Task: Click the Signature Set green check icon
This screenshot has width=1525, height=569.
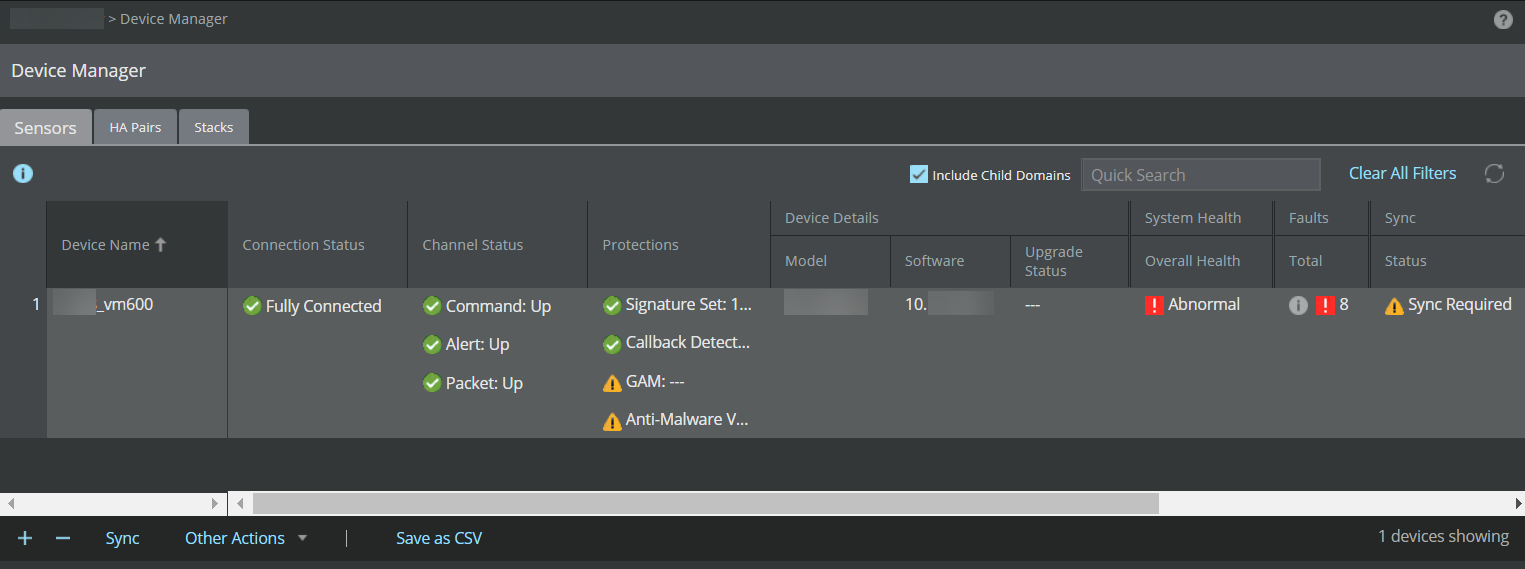Action: (x=612, y=305)
